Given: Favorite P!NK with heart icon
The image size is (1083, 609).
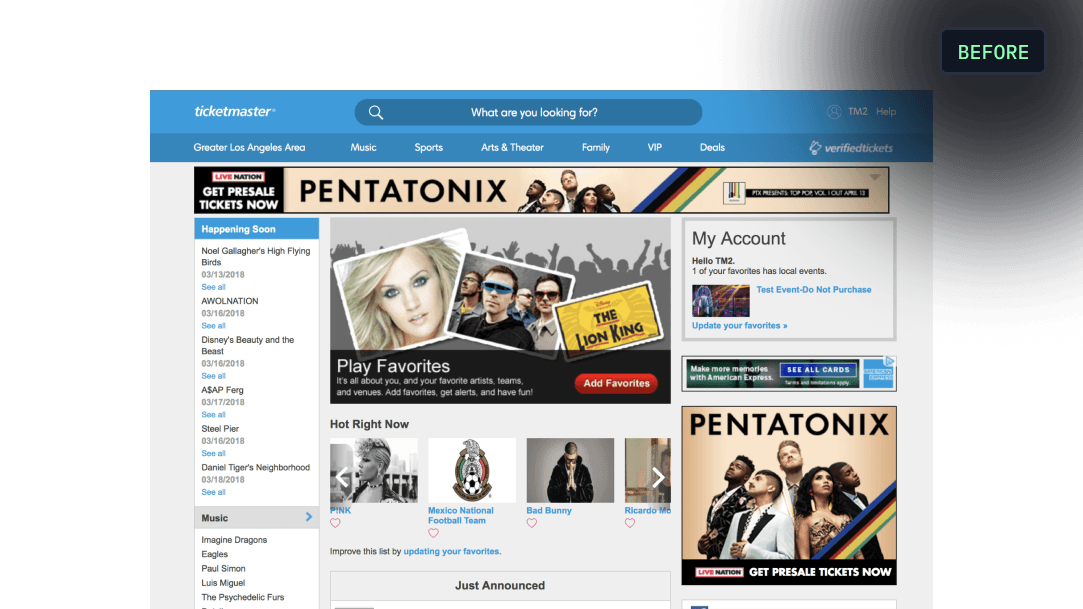Looking at the screenshot, I should pos(336,523).
